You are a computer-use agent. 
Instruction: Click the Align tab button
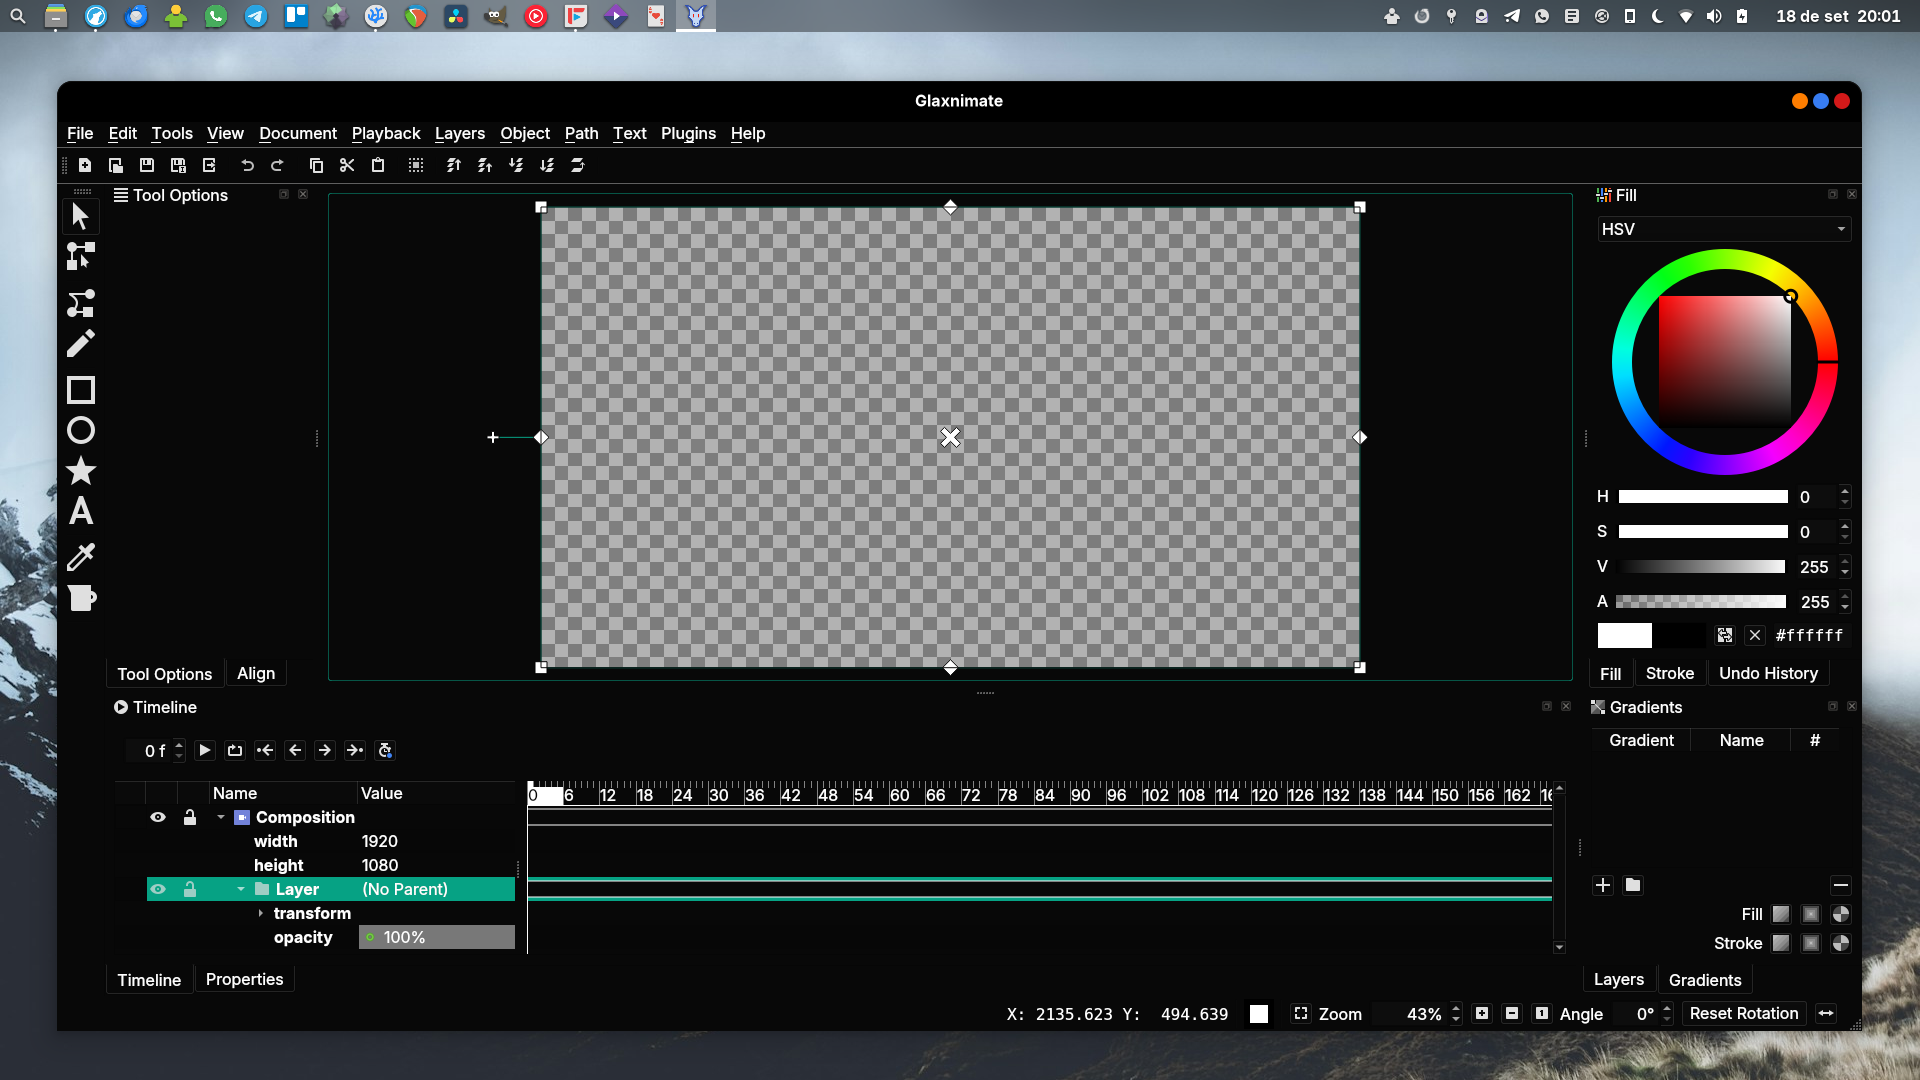point(256,673)
